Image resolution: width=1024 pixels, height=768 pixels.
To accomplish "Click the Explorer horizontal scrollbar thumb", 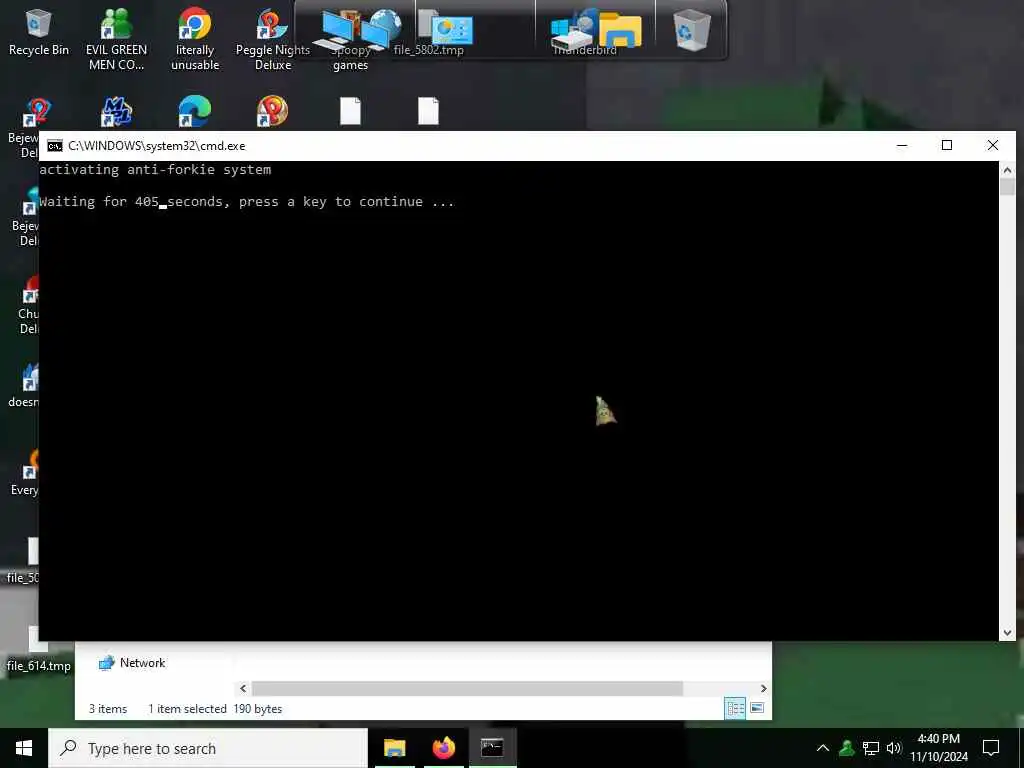I will pos(467,688).
